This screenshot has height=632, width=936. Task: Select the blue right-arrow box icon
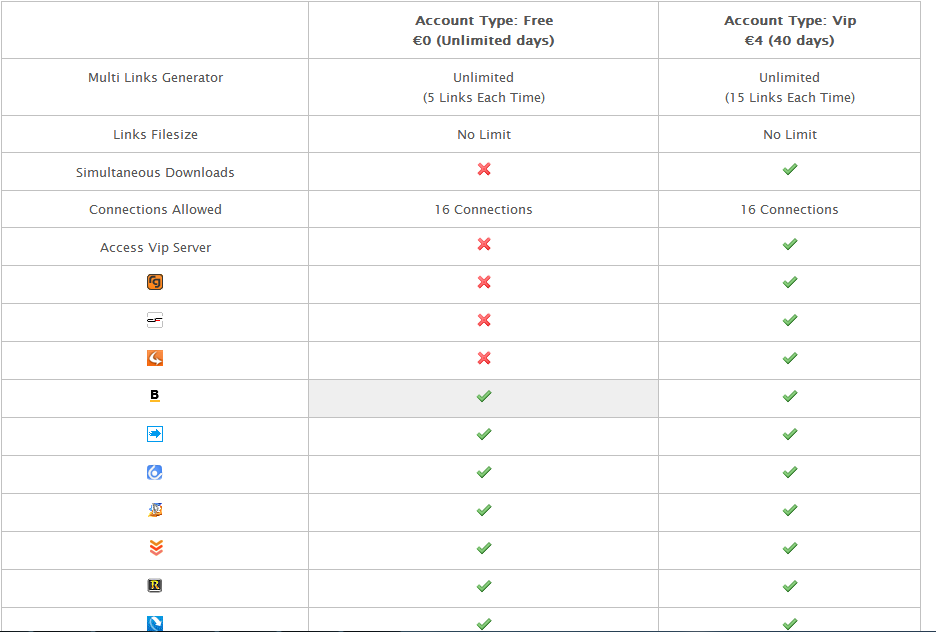[x=155, y=434]
